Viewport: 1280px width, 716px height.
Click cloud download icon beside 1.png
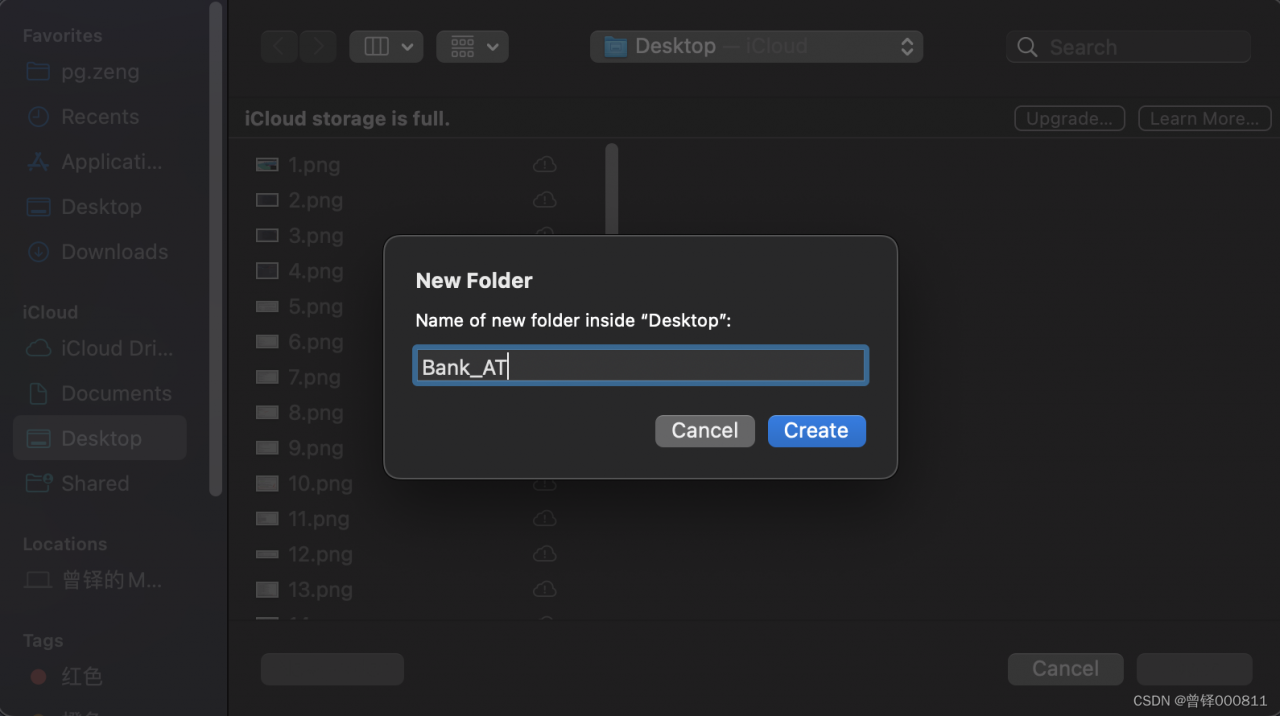[x=544, y=164]
